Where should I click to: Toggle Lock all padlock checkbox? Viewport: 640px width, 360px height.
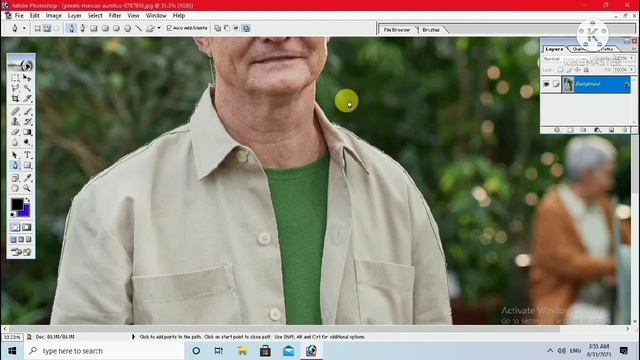(586, 70)
